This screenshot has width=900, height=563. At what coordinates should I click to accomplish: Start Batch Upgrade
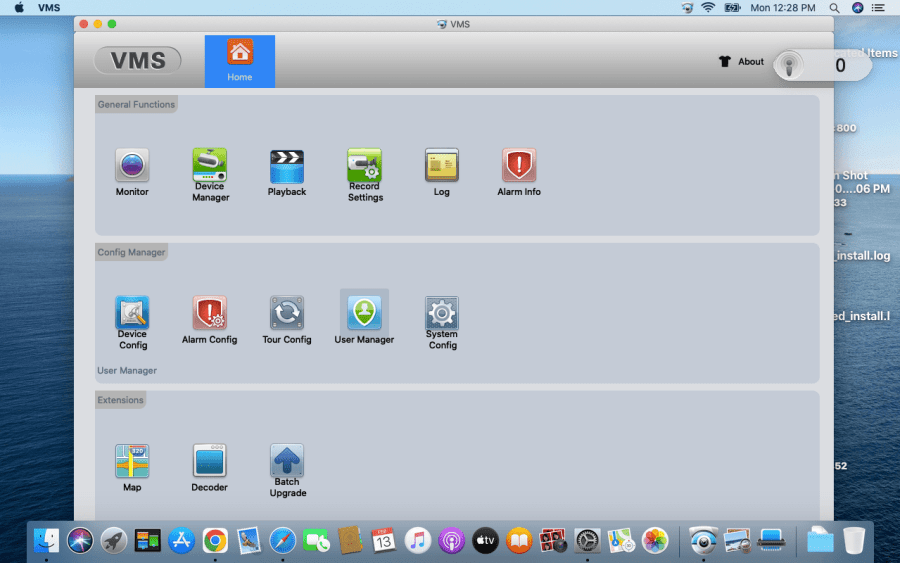287,462
